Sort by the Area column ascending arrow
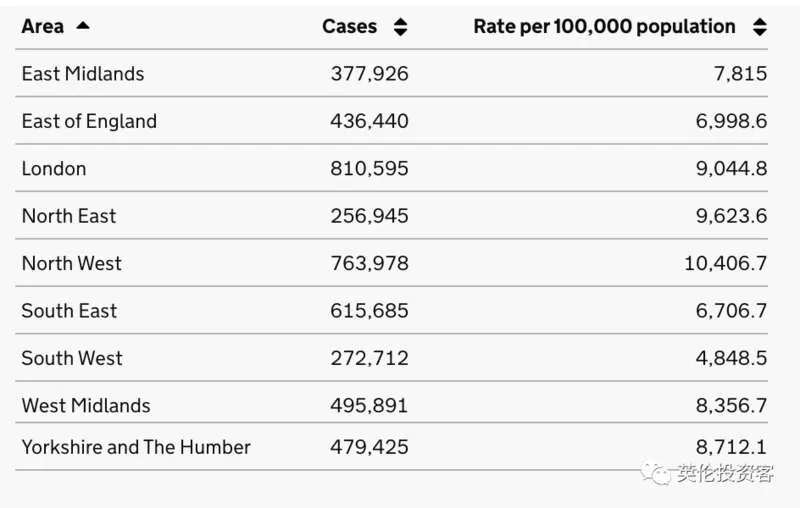The image size is (800, 508). coord(83,26)
